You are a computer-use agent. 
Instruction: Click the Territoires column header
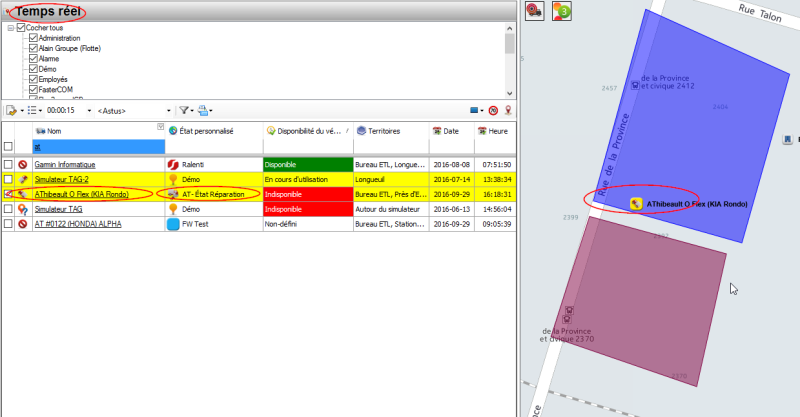pyautogui.click(x=386, y=131)
